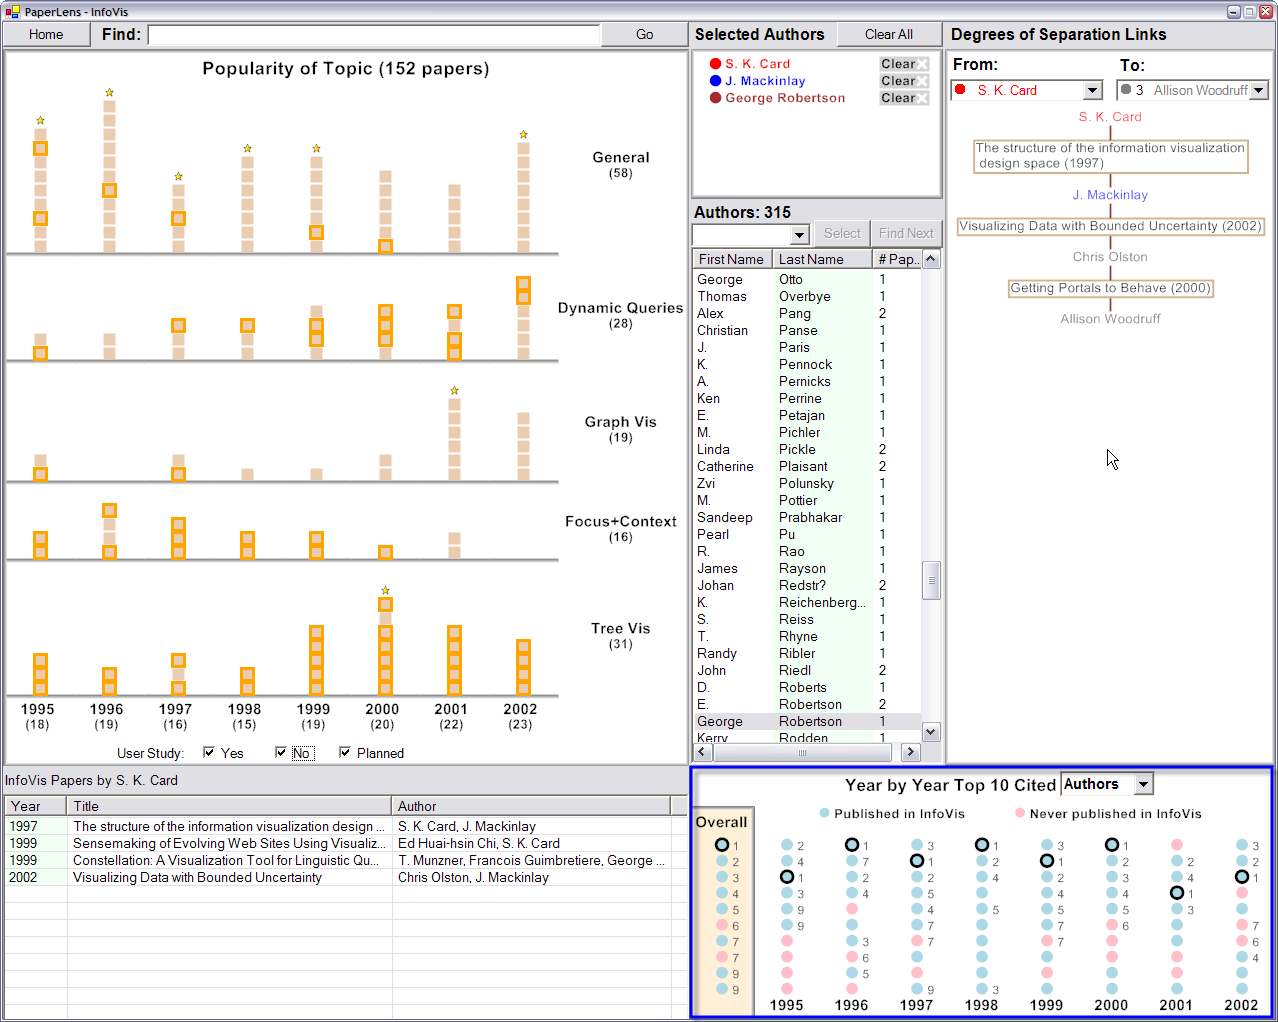Click the star above the 2001 Graph Vis column
The image size is (1278, 1022).
[454, 391]
